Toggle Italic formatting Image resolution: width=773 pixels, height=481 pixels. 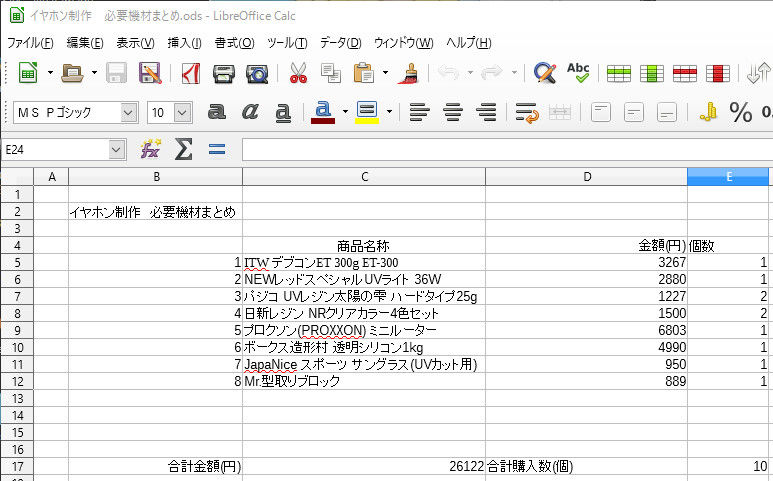pos(250,112)
